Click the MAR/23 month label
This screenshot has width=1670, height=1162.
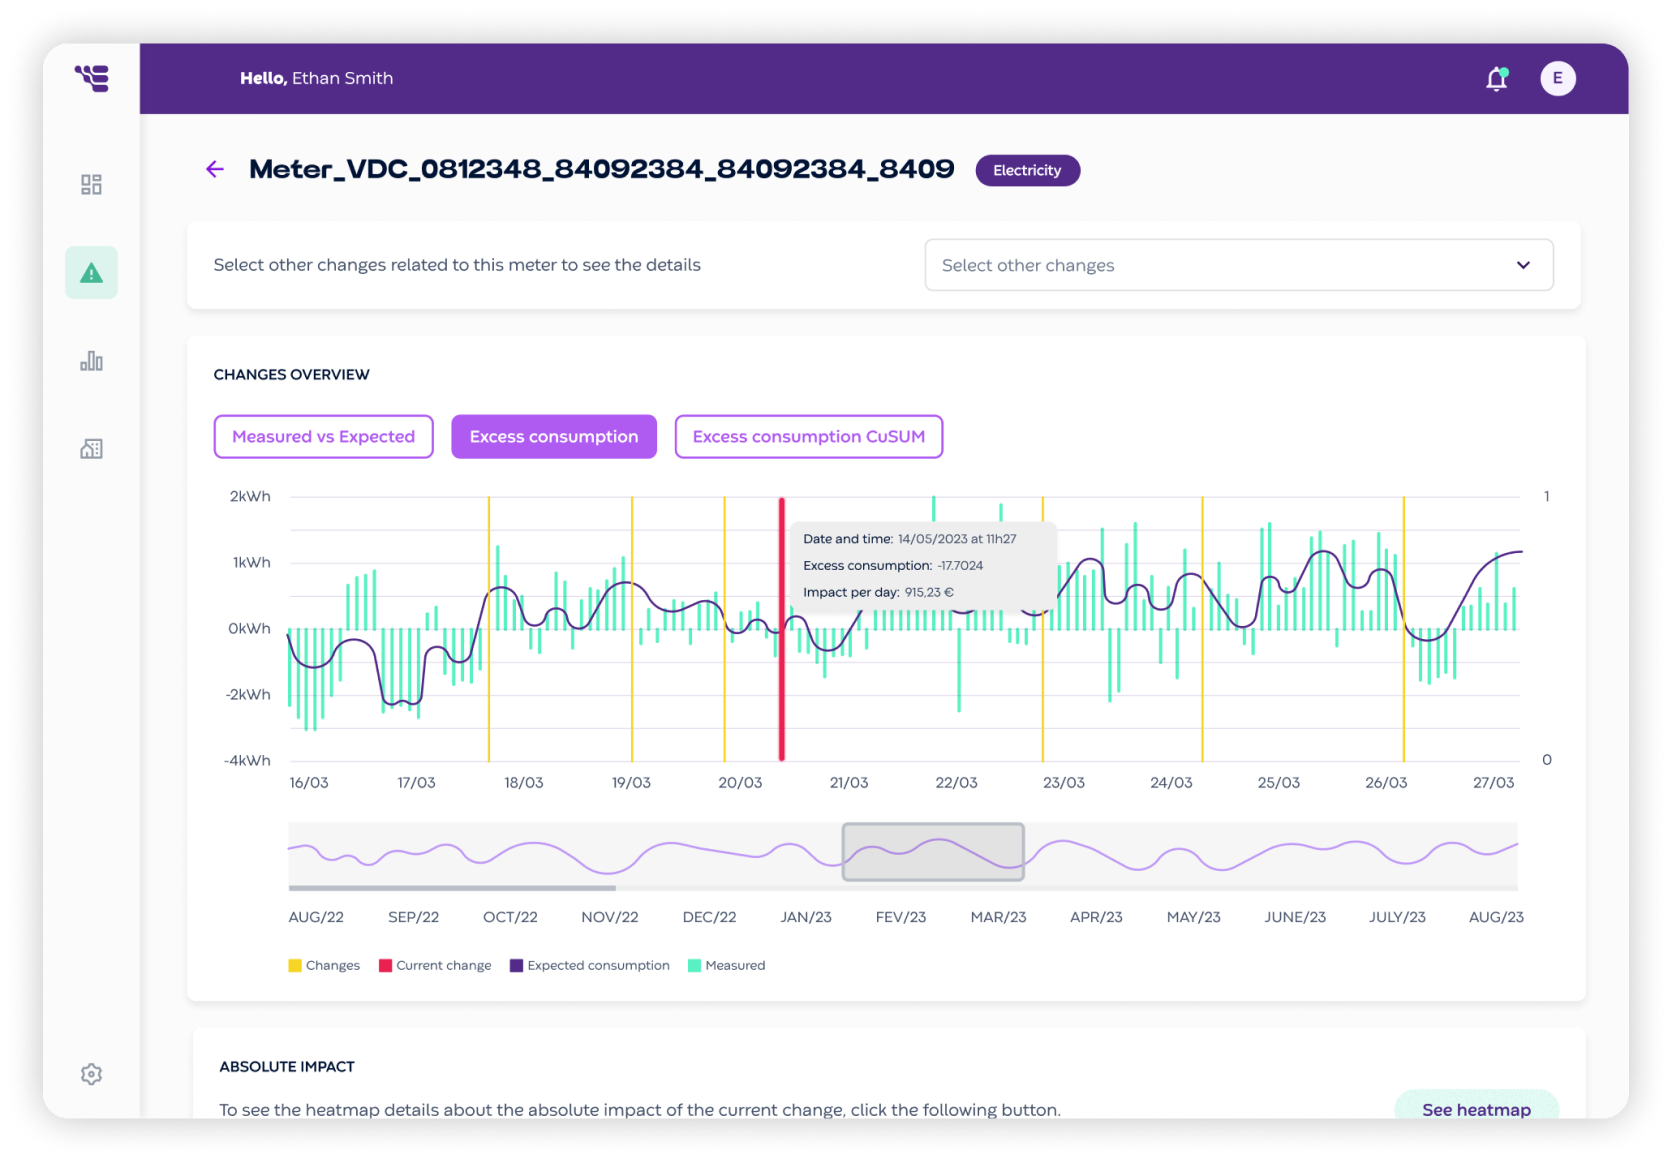tap(998, 917)
